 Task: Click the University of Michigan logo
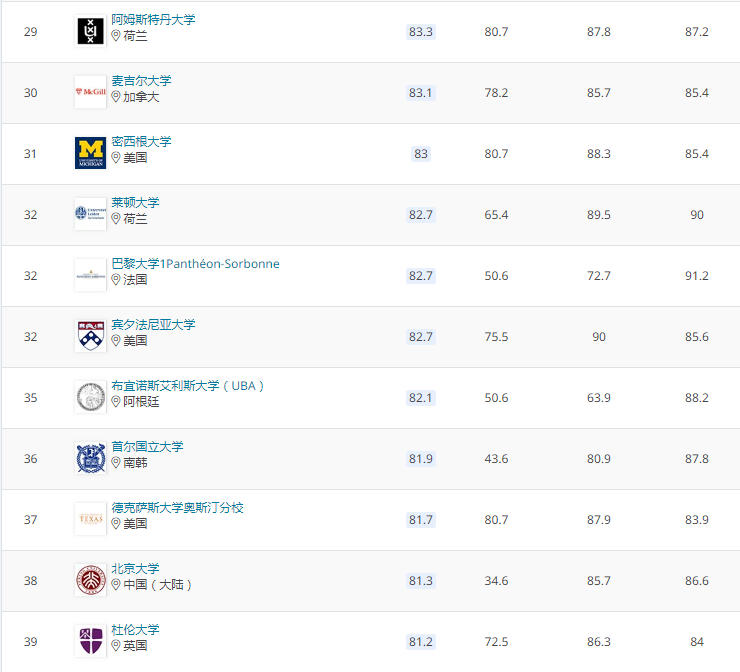pyautogui.click(x=90, y=153)
